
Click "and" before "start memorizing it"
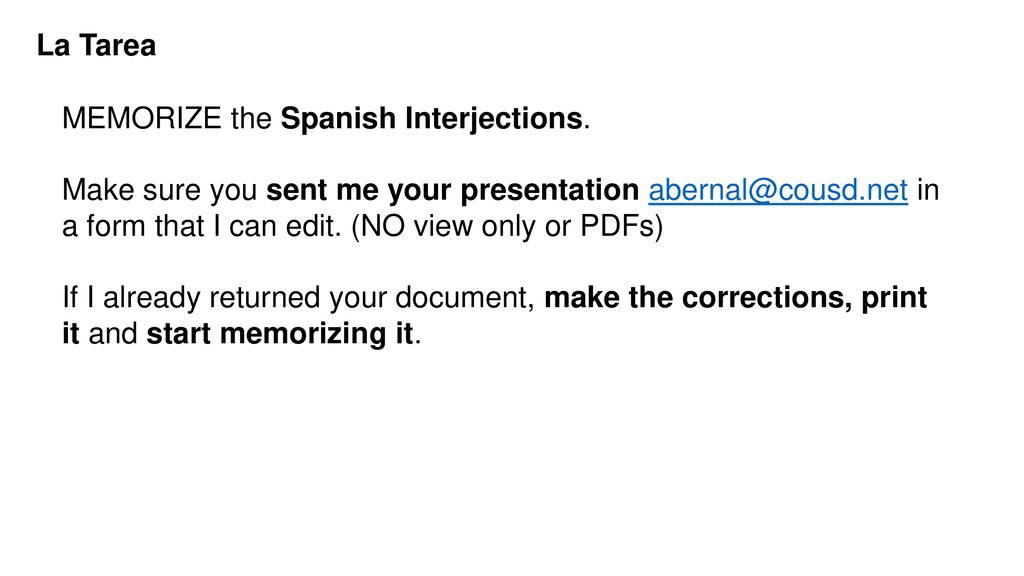tap(113, 334)
